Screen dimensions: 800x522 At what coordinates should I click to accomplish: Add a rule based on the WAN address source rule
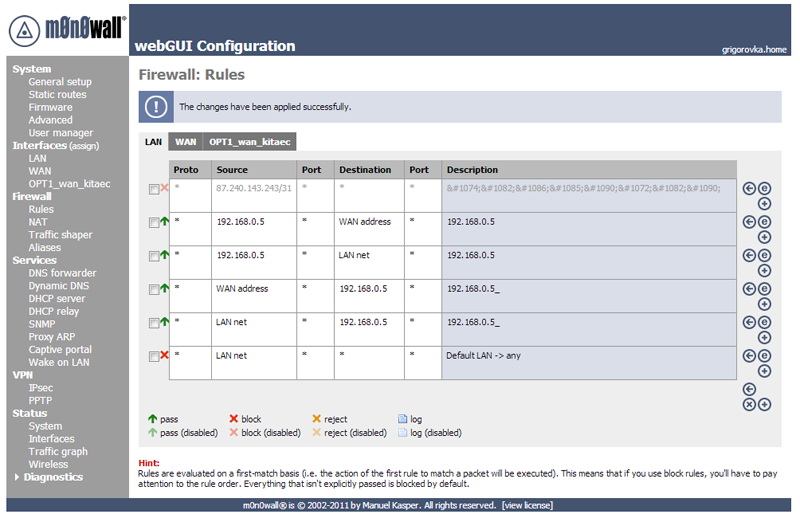click(764, 304)
